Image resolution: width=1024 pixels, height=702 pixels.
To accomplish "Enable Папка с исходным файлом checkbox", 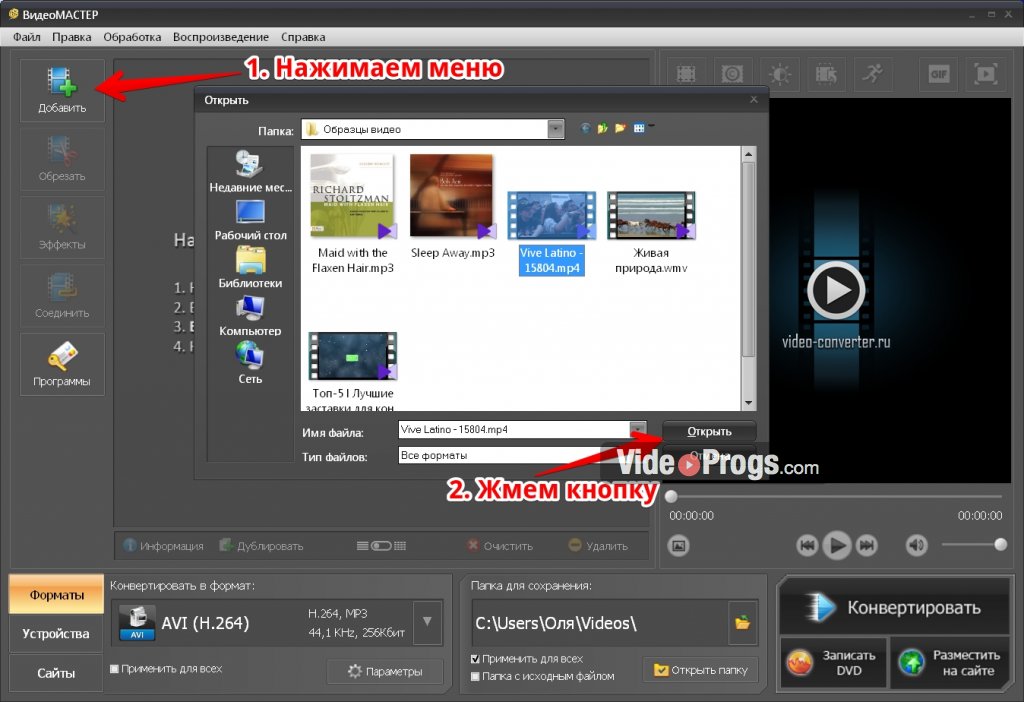I will click(x=475, y=677).
